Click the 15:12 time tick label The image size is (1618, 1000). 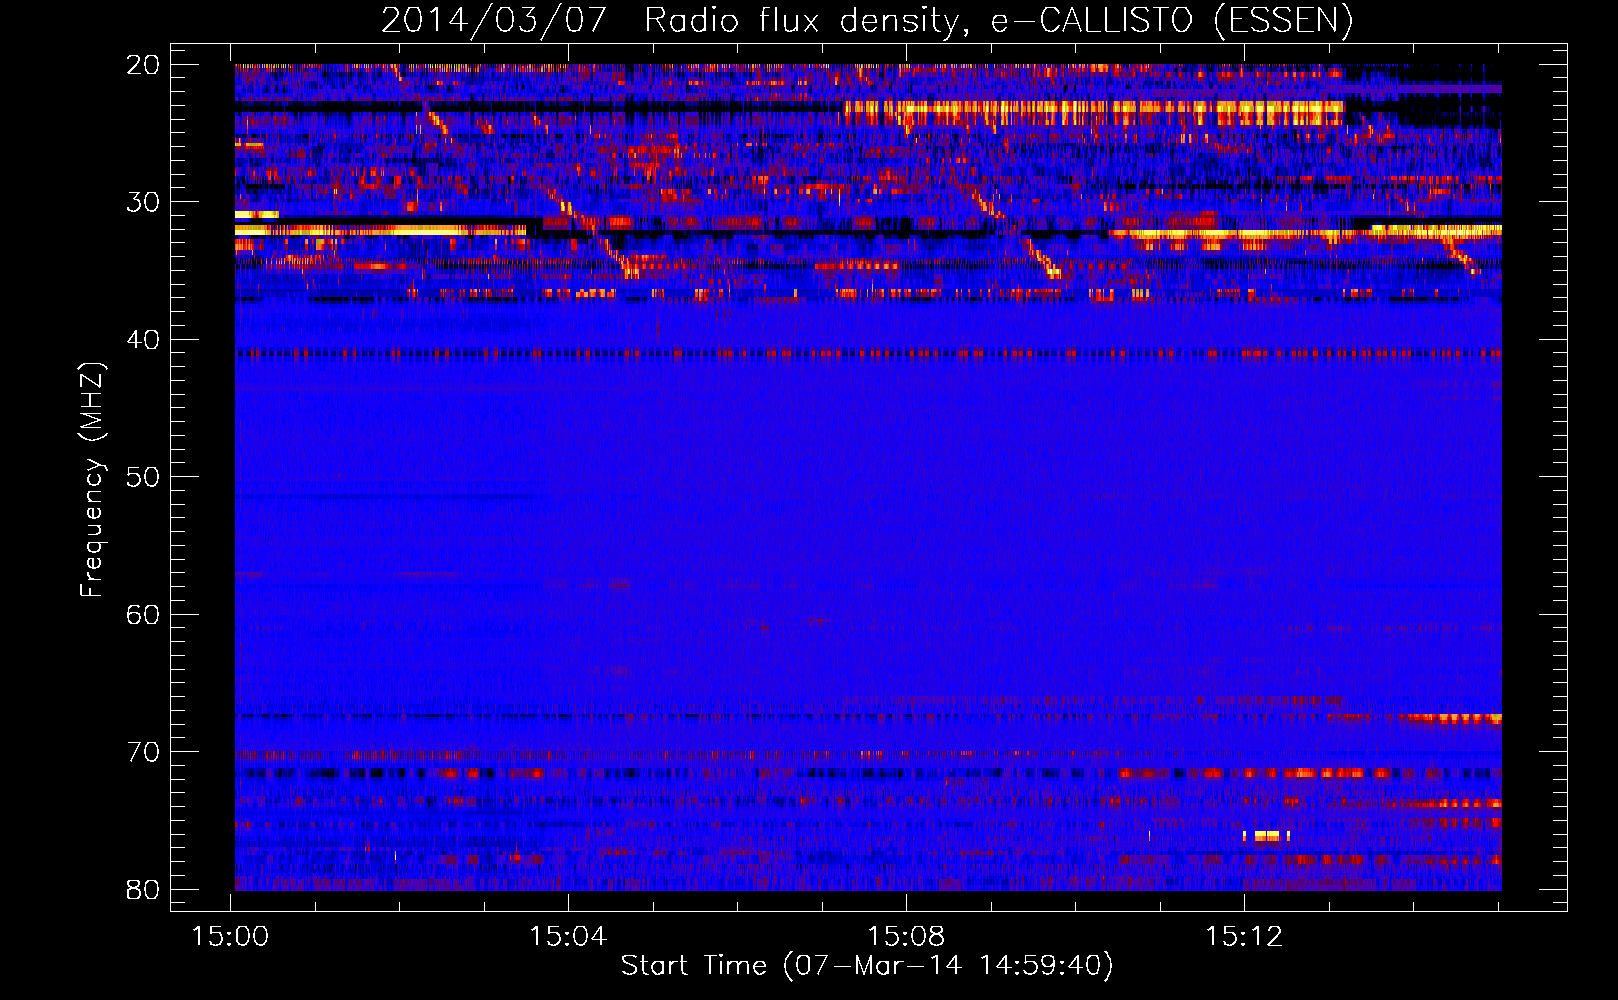tap(1244, 937)
